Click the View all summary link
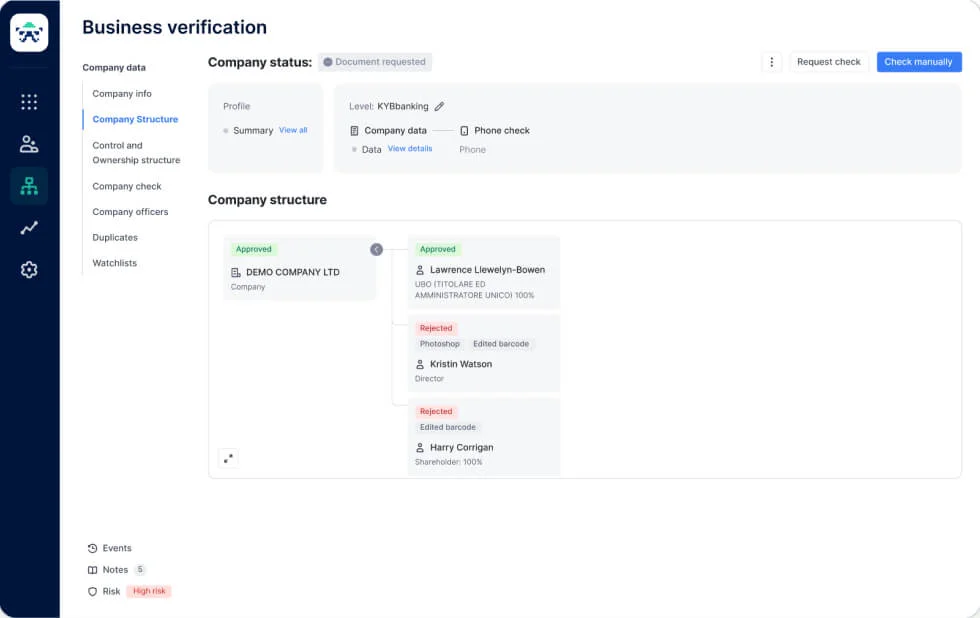Viewport: 980px width, 618px height. click(293, 130)
